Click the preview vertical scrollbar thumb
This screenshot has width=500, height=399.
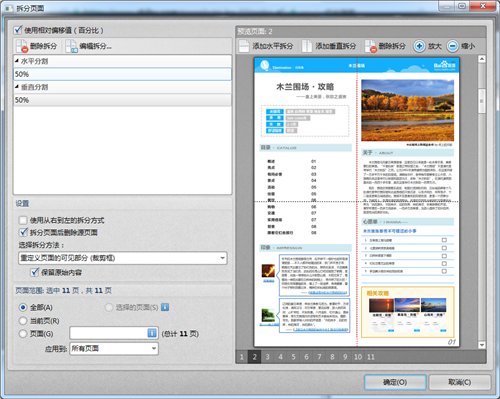click(x=481, y=101)
